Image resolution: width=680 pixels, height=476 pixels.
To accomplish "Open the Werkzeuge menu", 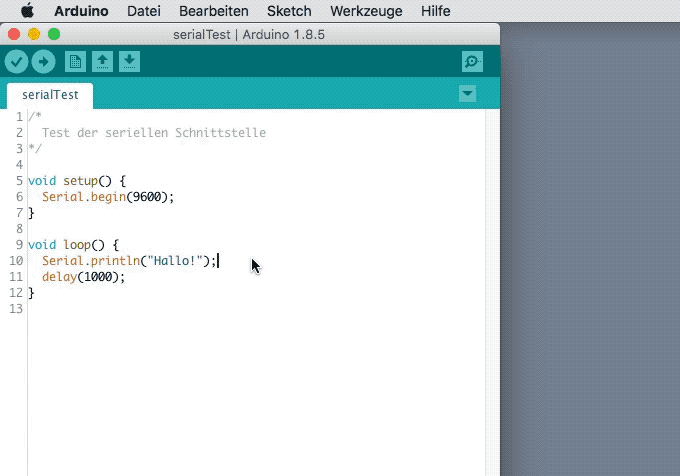I will click(x=366, y=11).
